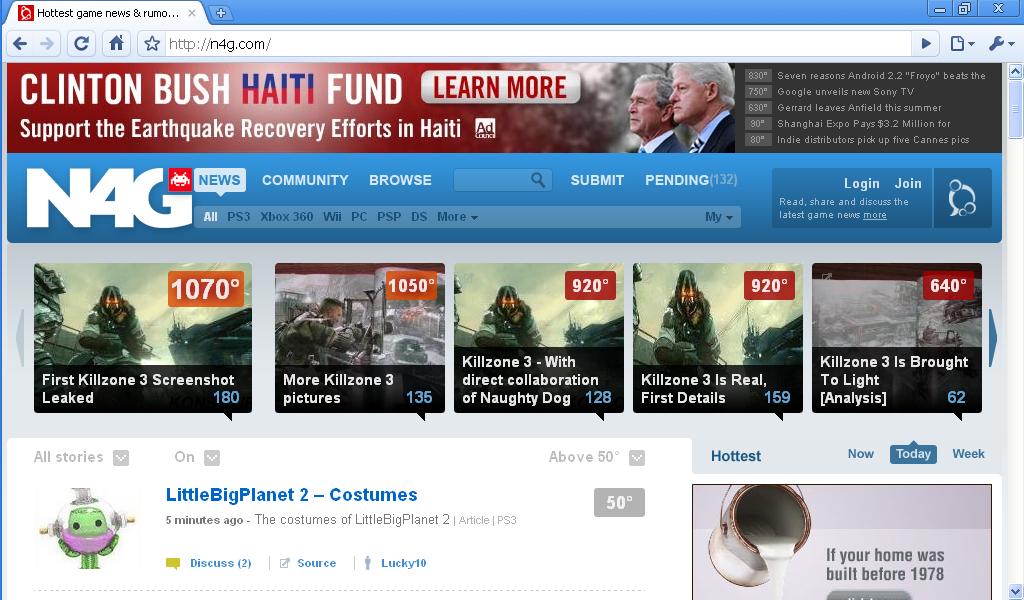The width and height of the screenshot is (1024, 600).
Task: Click the Go arrow beside the address bar
Action: tap(925, 44)
